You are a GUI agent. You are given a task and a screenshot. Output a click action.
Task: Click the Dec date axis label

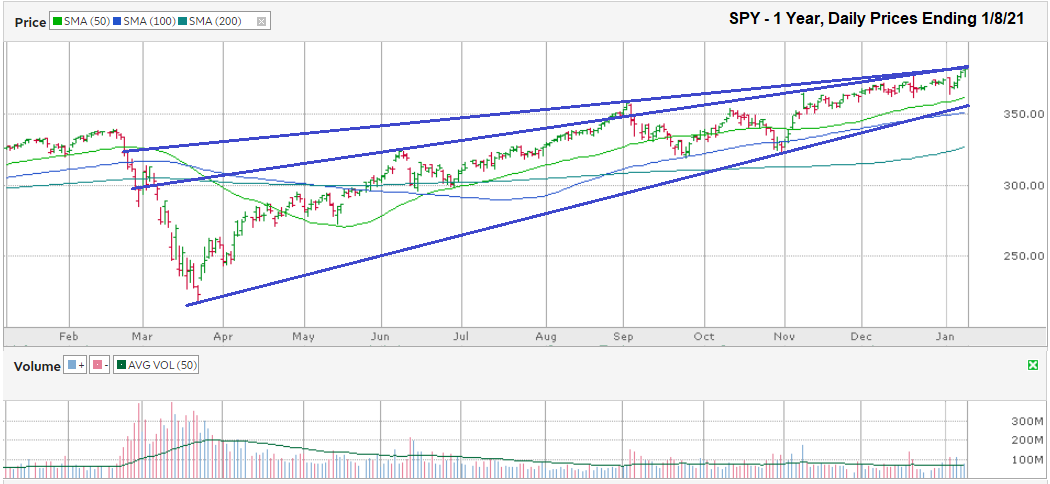pyautogui.click(x=861, y=338)
